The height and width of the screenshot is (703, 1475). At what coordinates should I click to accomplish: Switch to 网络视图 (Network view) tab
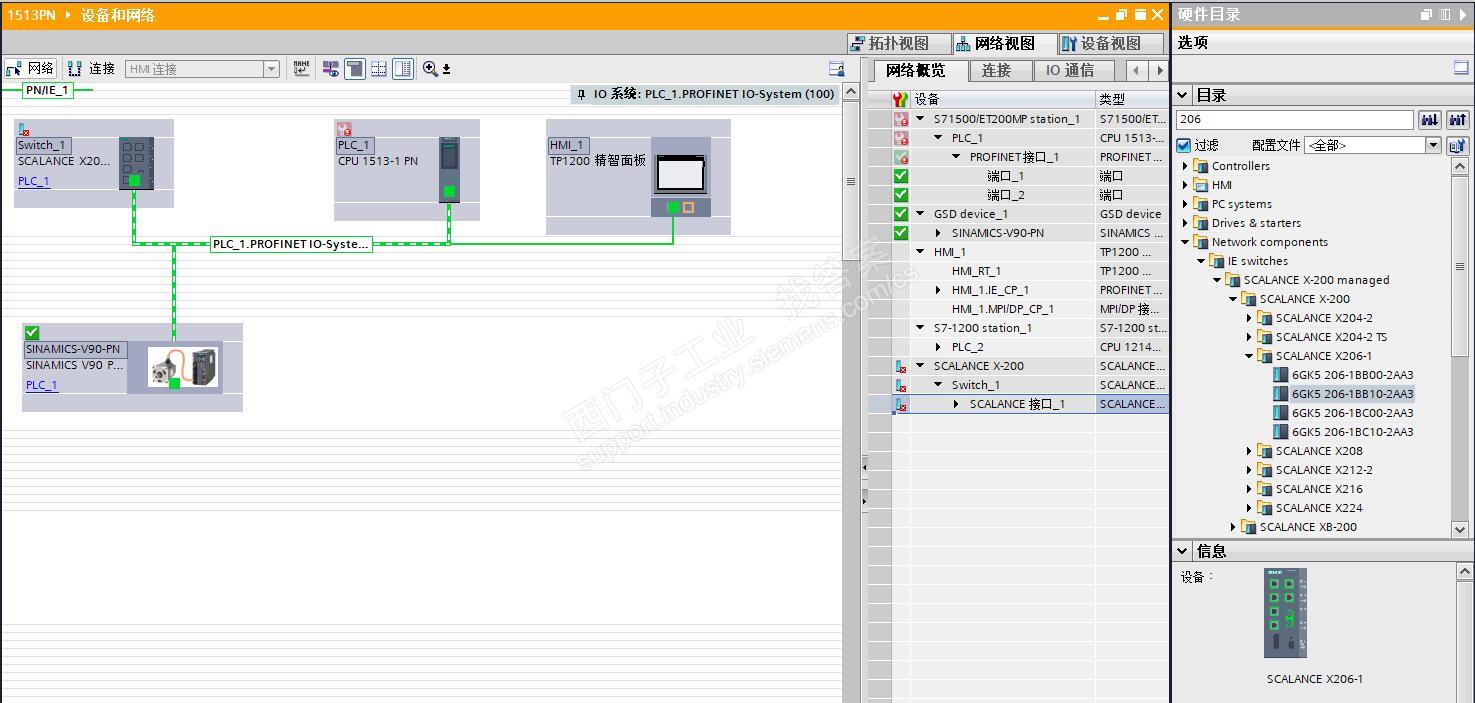1003,43
